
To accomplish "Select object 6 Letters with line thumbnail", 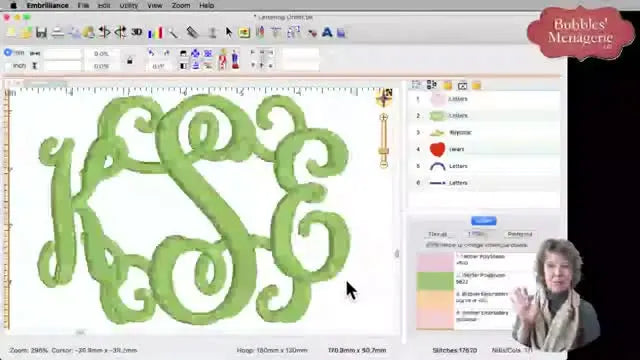I will [484, 183].
